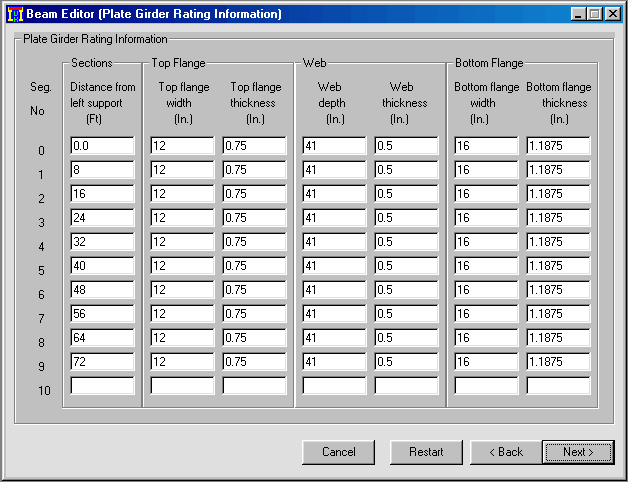The image size is (628, 482).
Task: Select segment 2 web thickness field
Action: click(406, 194)
